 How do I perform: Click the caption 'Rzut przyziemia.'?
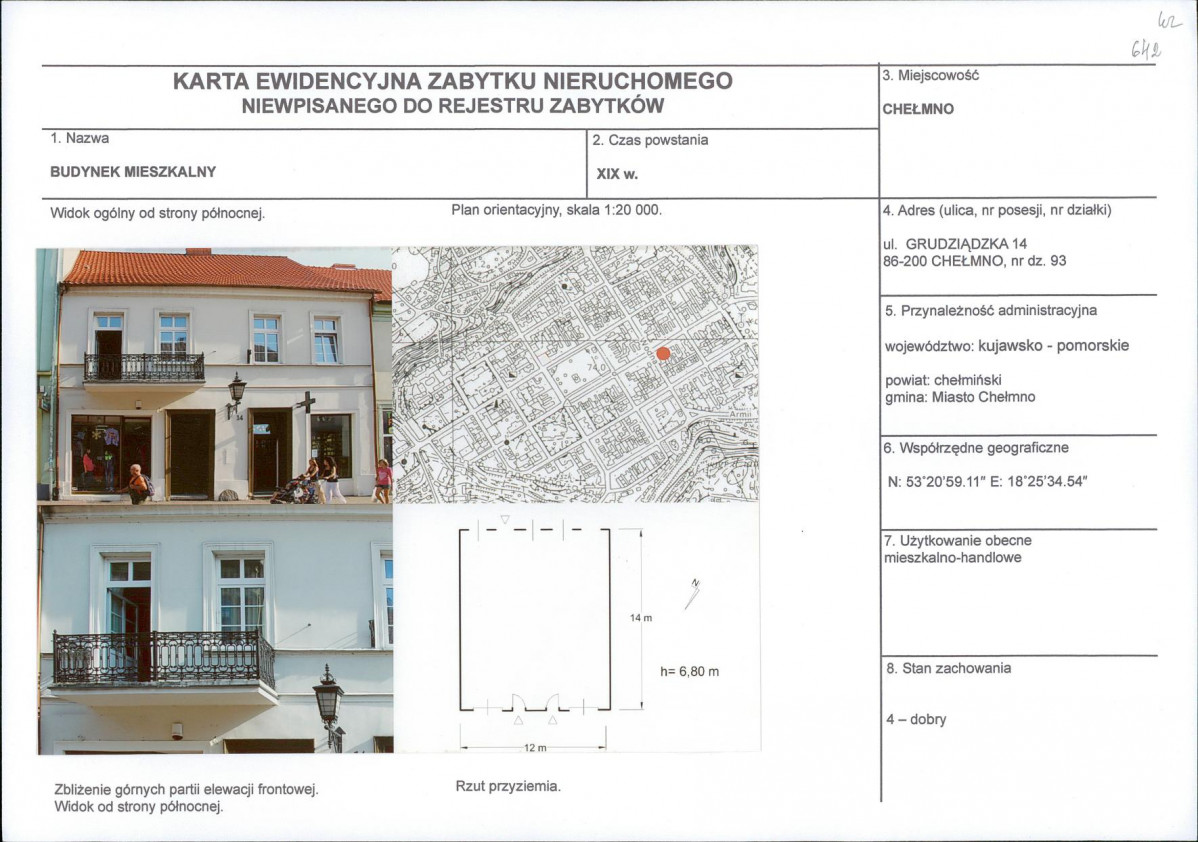pyautogui.click(x=508, y=786)
